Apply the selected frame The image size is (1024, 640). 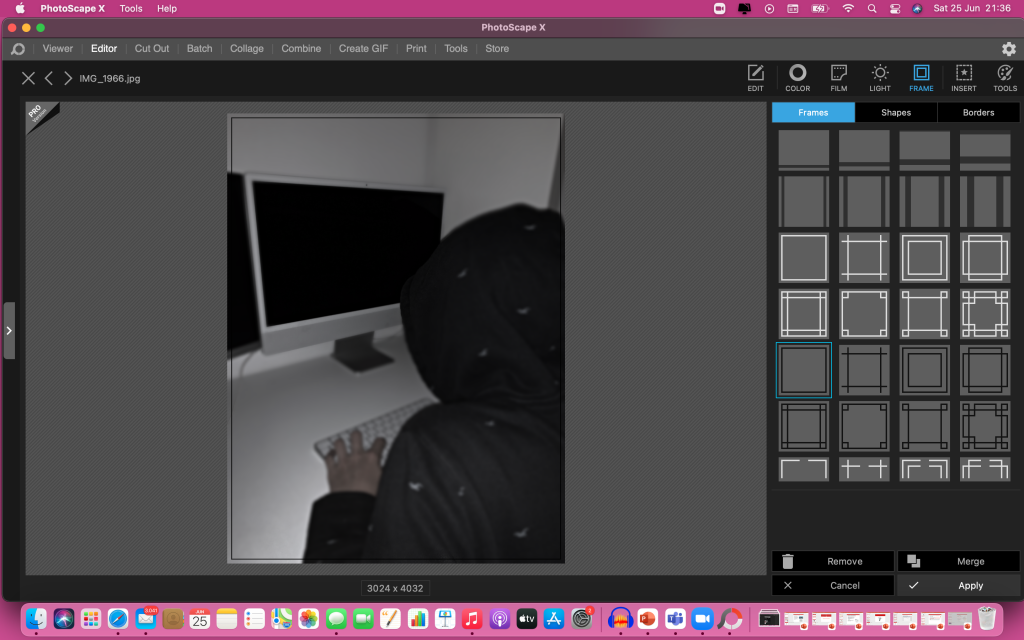958,585
